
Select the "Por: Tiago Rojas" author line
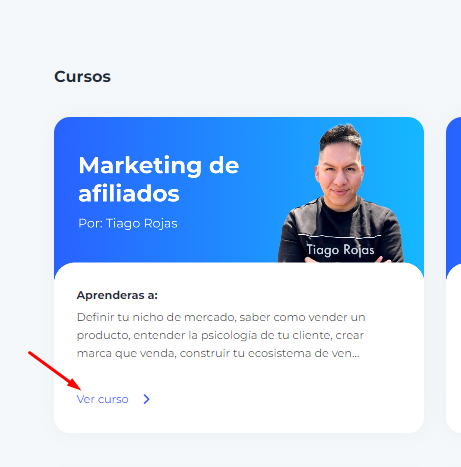[x=128, y=223]
